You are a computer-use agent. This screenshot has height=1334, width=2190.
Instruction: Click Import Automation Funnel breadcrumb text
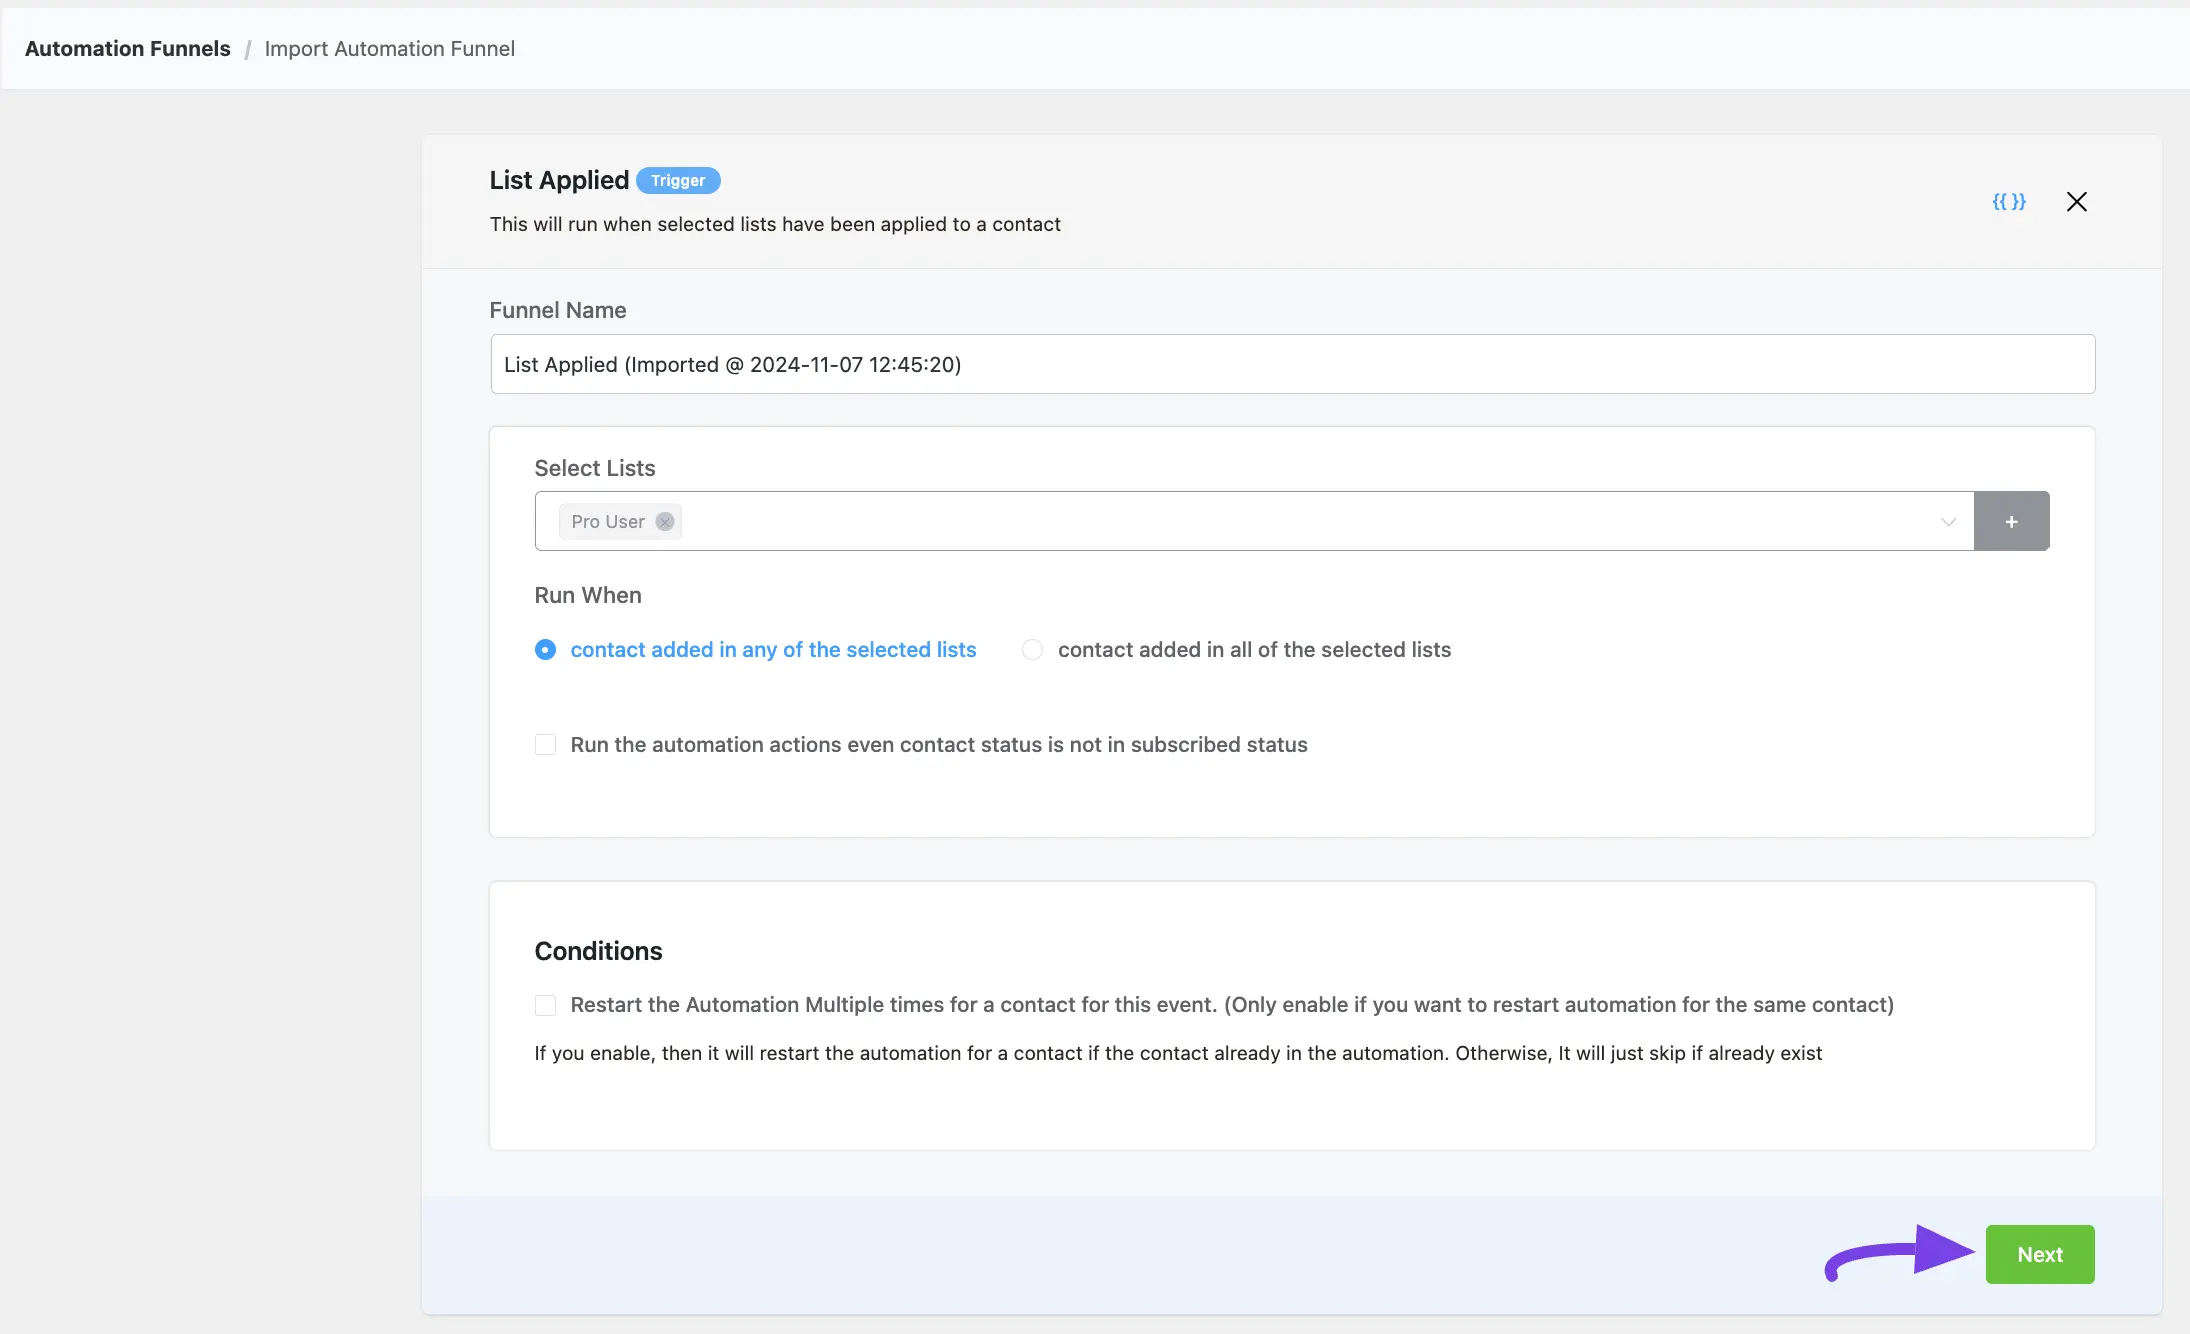[390, 49]
